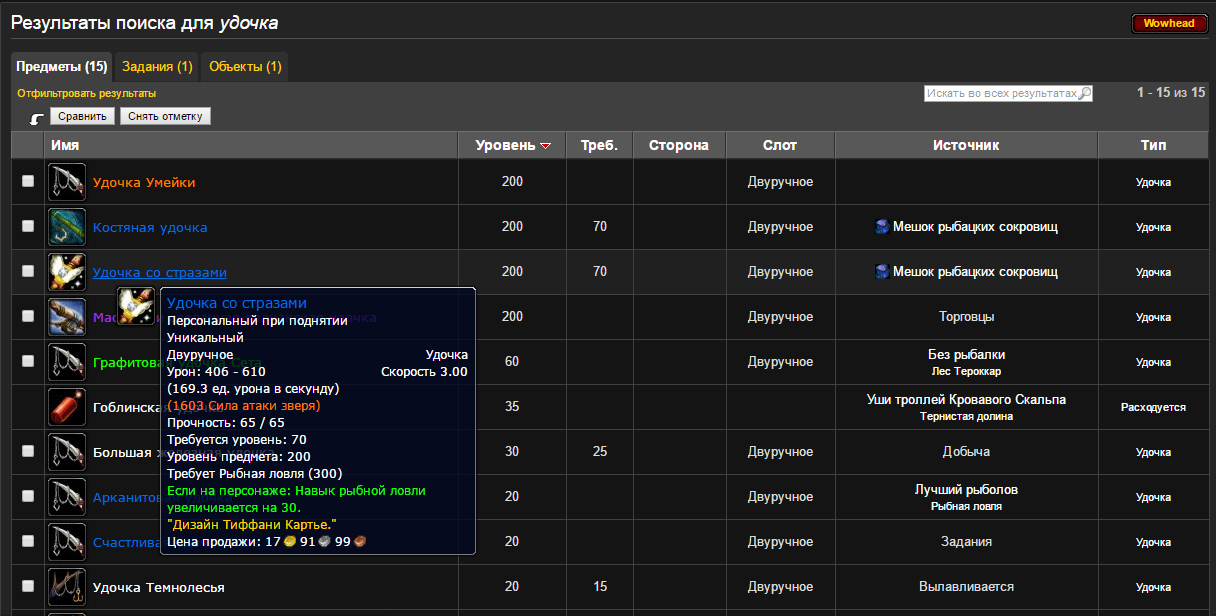Open the Удочка Темнолесья link

point(159,587)
